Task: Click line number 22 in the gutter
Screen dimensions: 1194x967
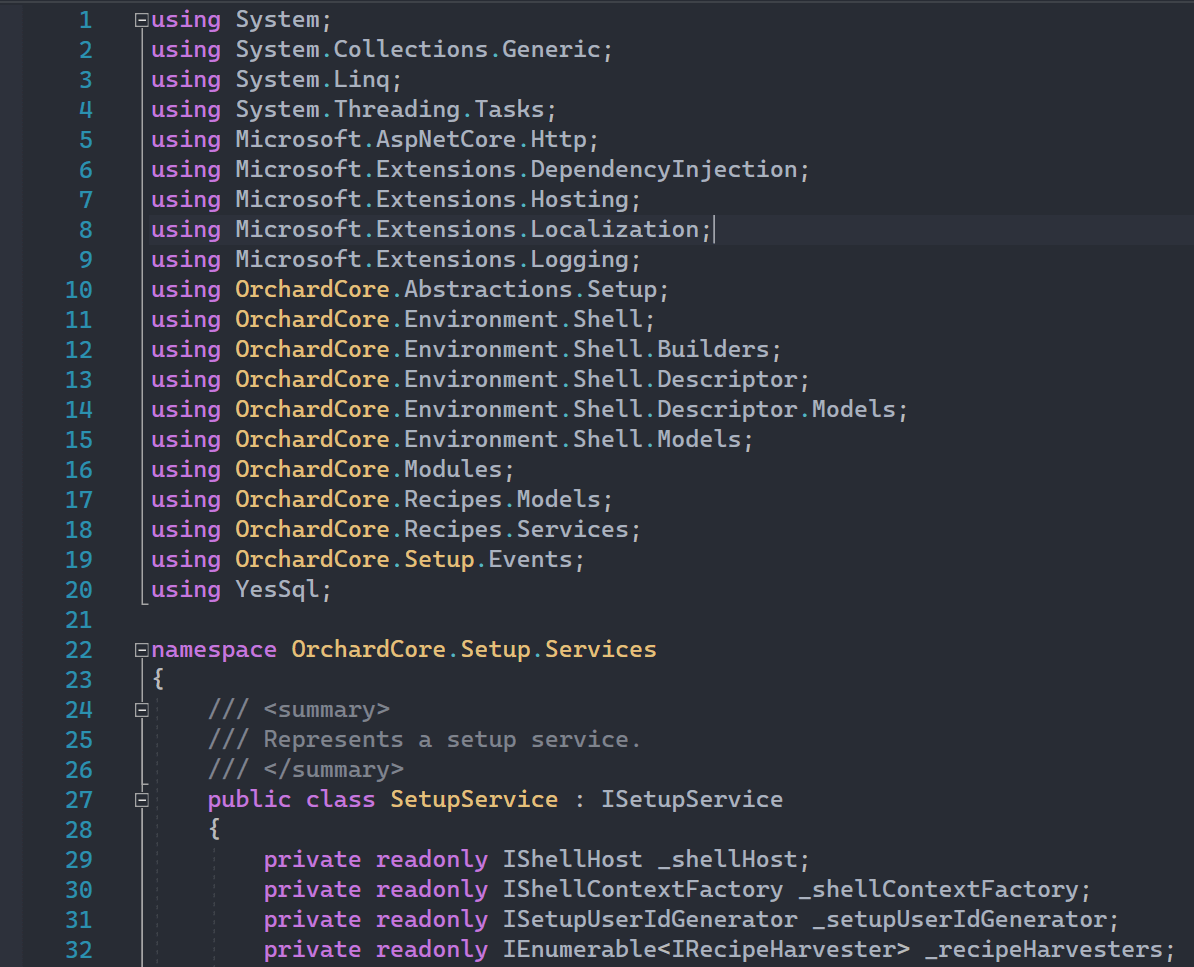Action: coord(79,650)
